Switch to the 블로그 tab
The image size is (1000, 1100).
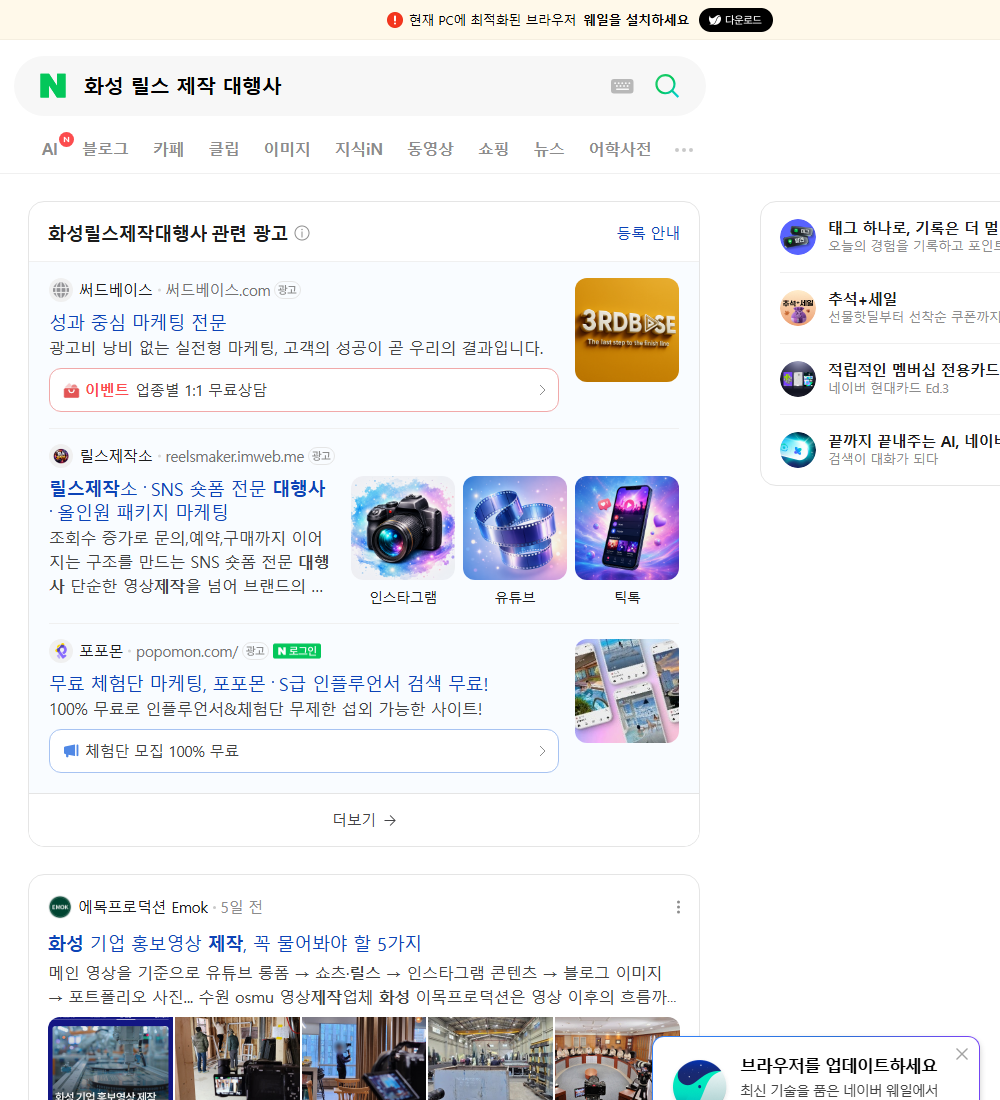click(x=105, y=149)
